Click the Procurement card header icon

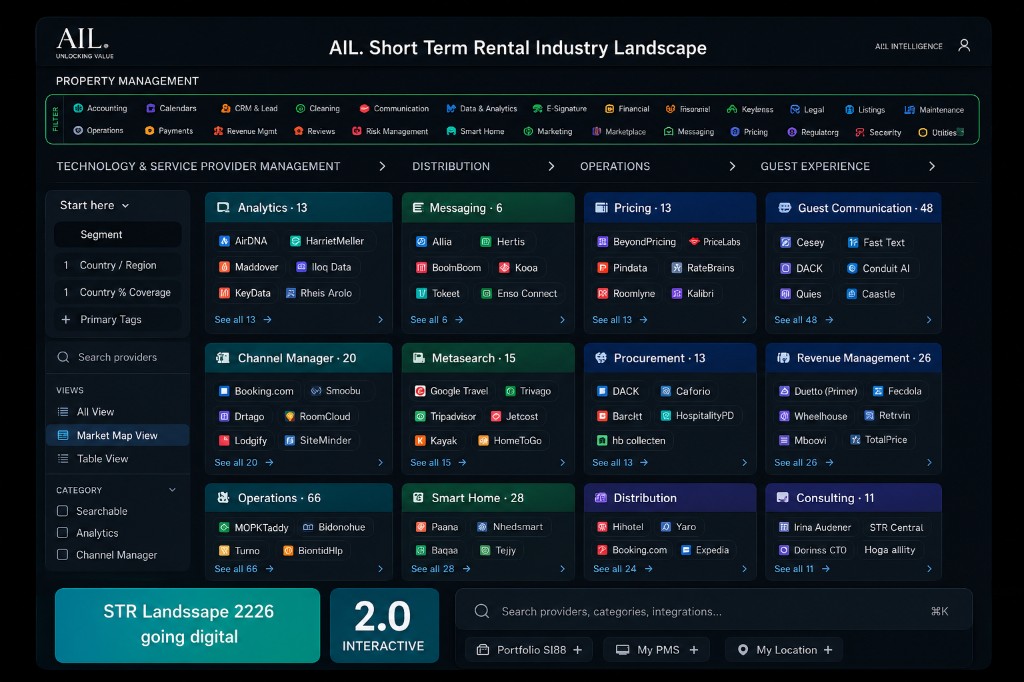click(601, 358)
